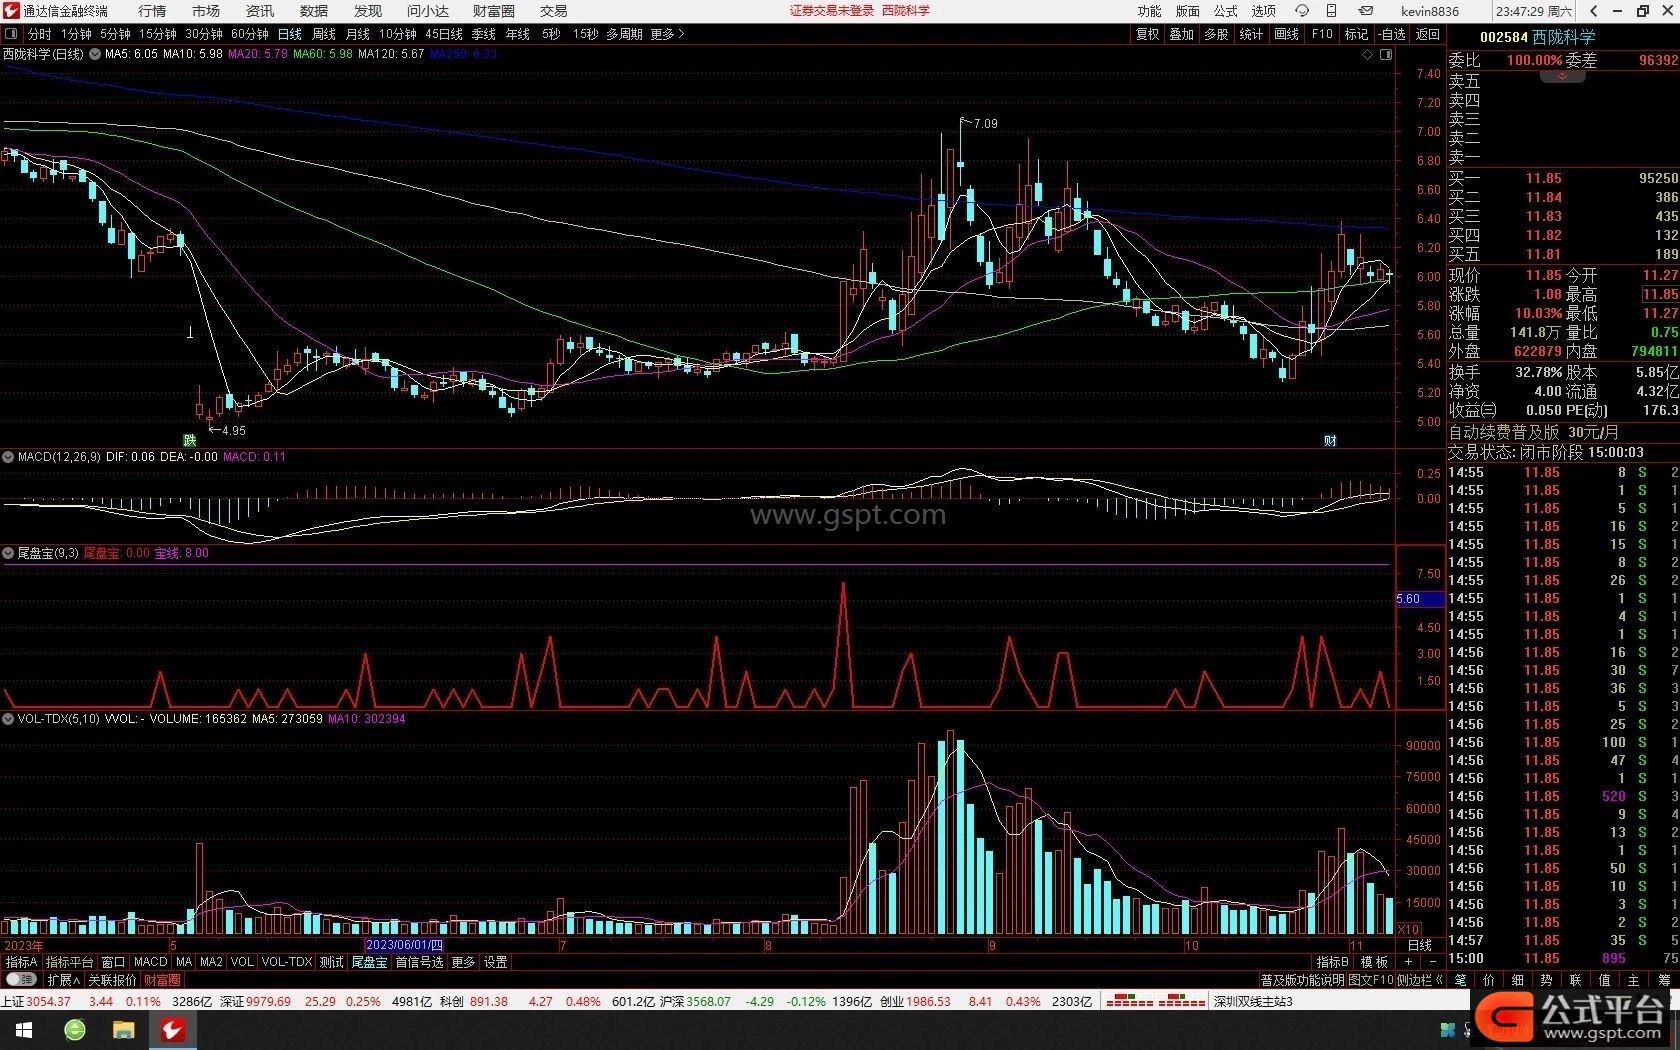The image size is (1680, 1050).
Task: Collapse the 侧边栏 sidebar
Action: coord(1420,980)
